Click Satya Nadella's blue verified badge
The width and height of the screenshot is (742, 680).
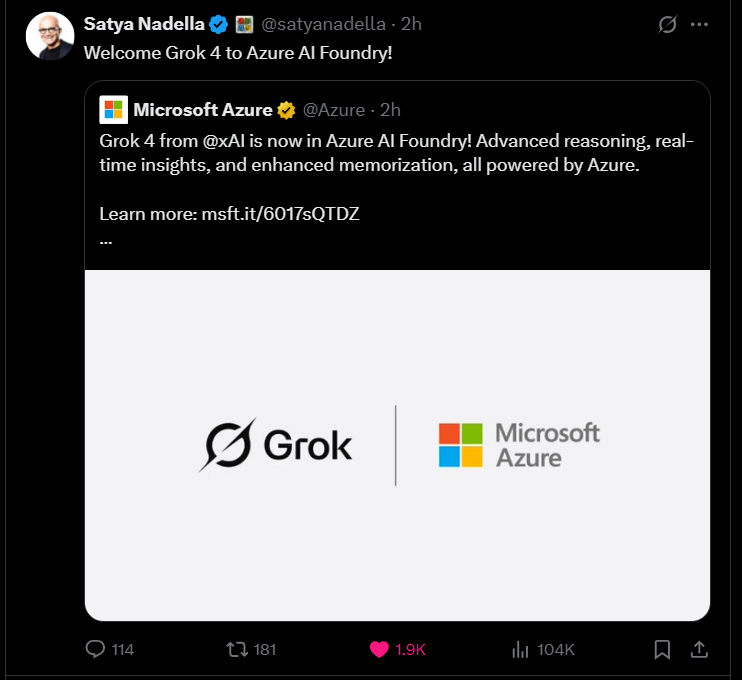(x=218, y=24)
